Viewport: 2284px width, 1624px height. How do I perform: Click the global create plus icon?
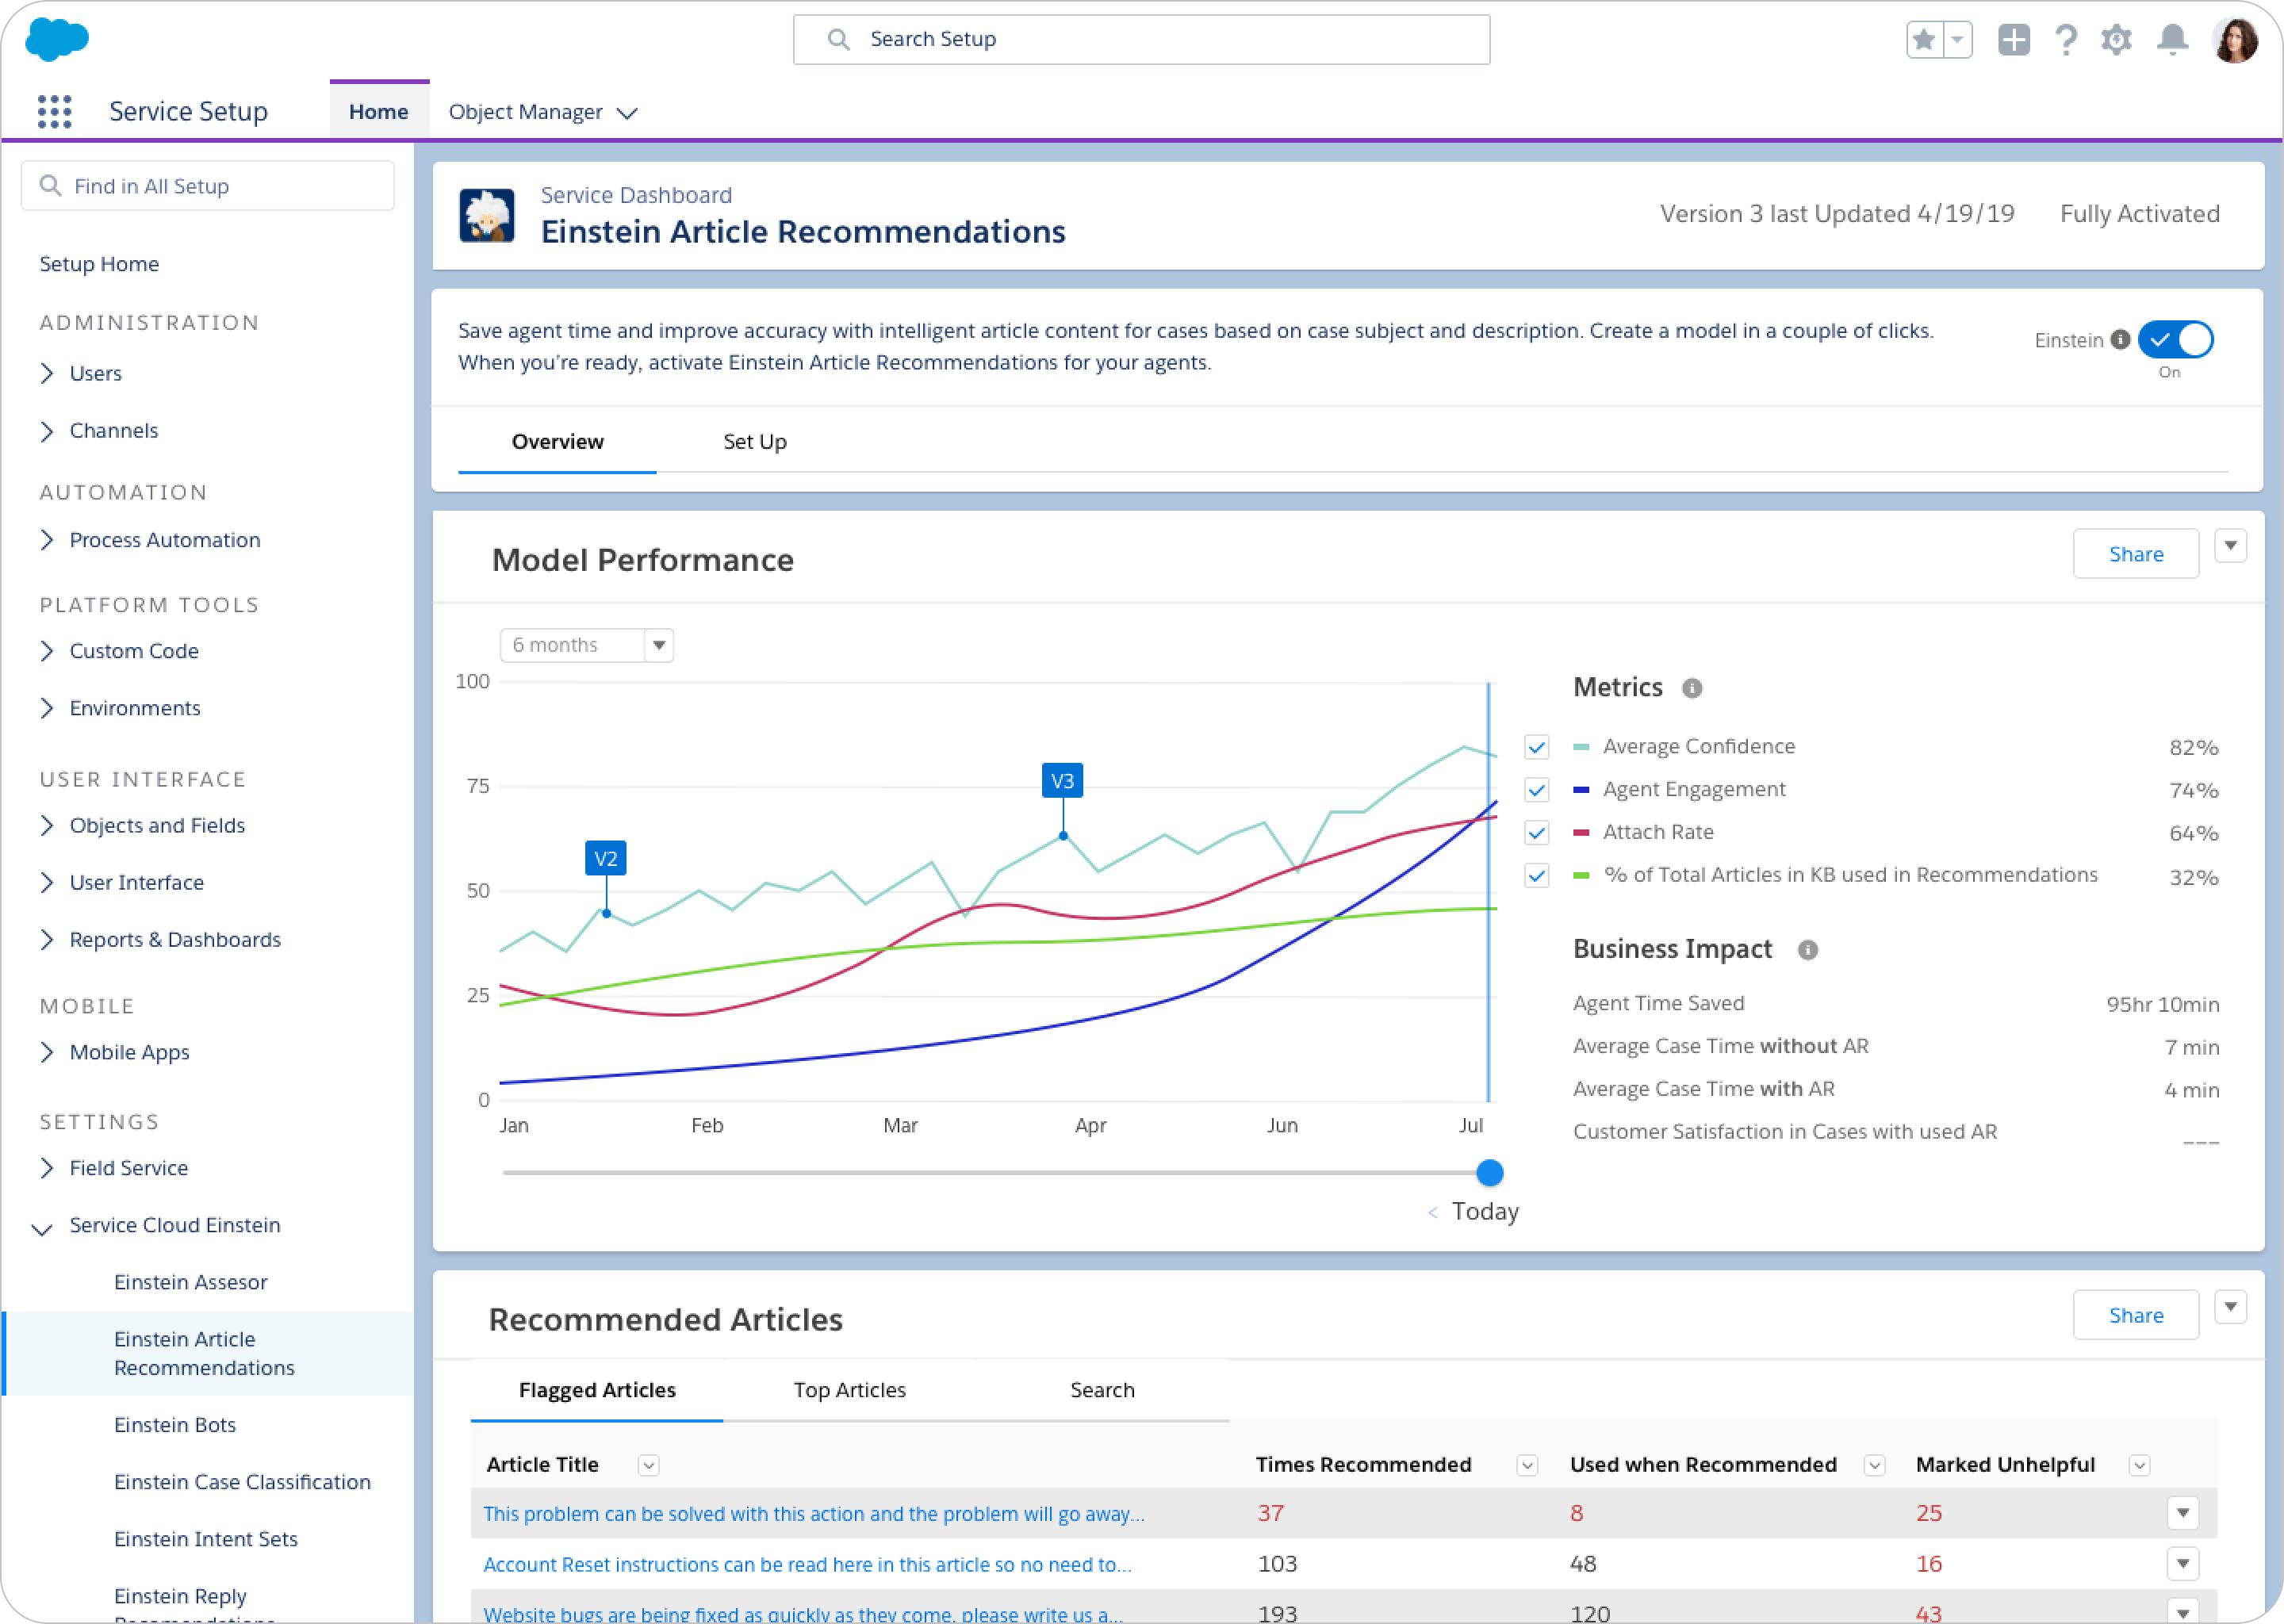tap(2013, 40)
